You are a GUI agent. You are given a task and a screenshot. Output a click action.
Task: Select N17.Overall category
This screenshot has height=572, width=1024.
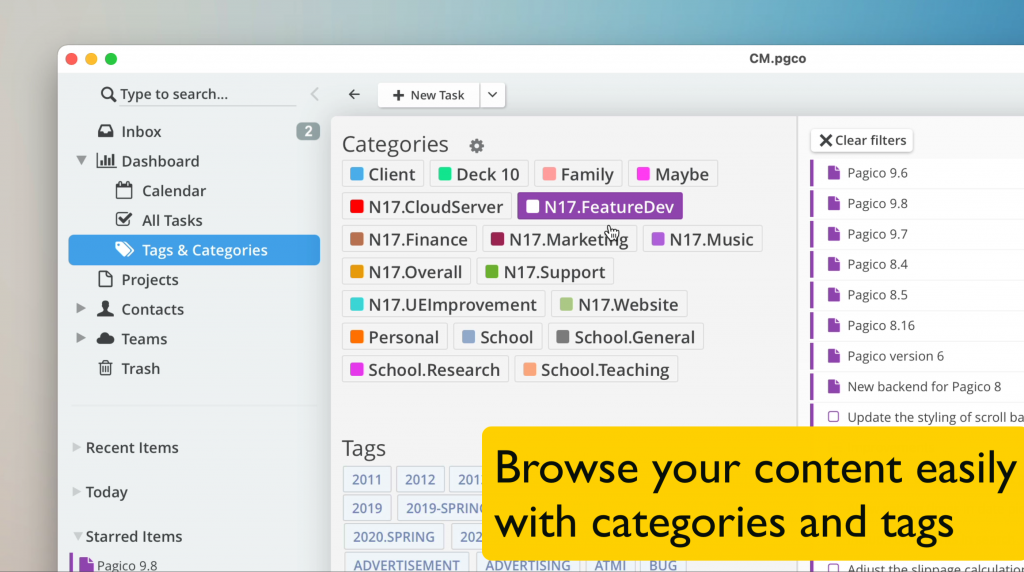point(406,272)
